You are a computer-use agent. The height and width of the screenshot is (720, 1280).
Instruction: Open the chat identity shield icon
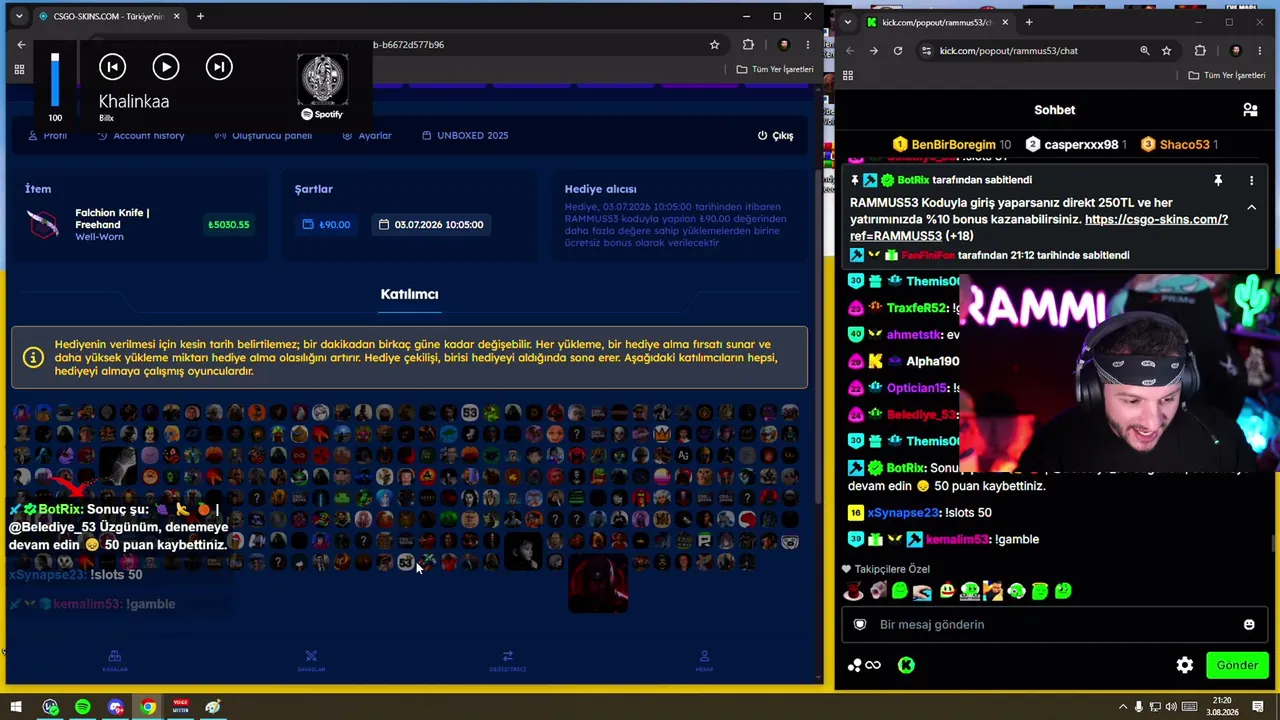(860, 624)
